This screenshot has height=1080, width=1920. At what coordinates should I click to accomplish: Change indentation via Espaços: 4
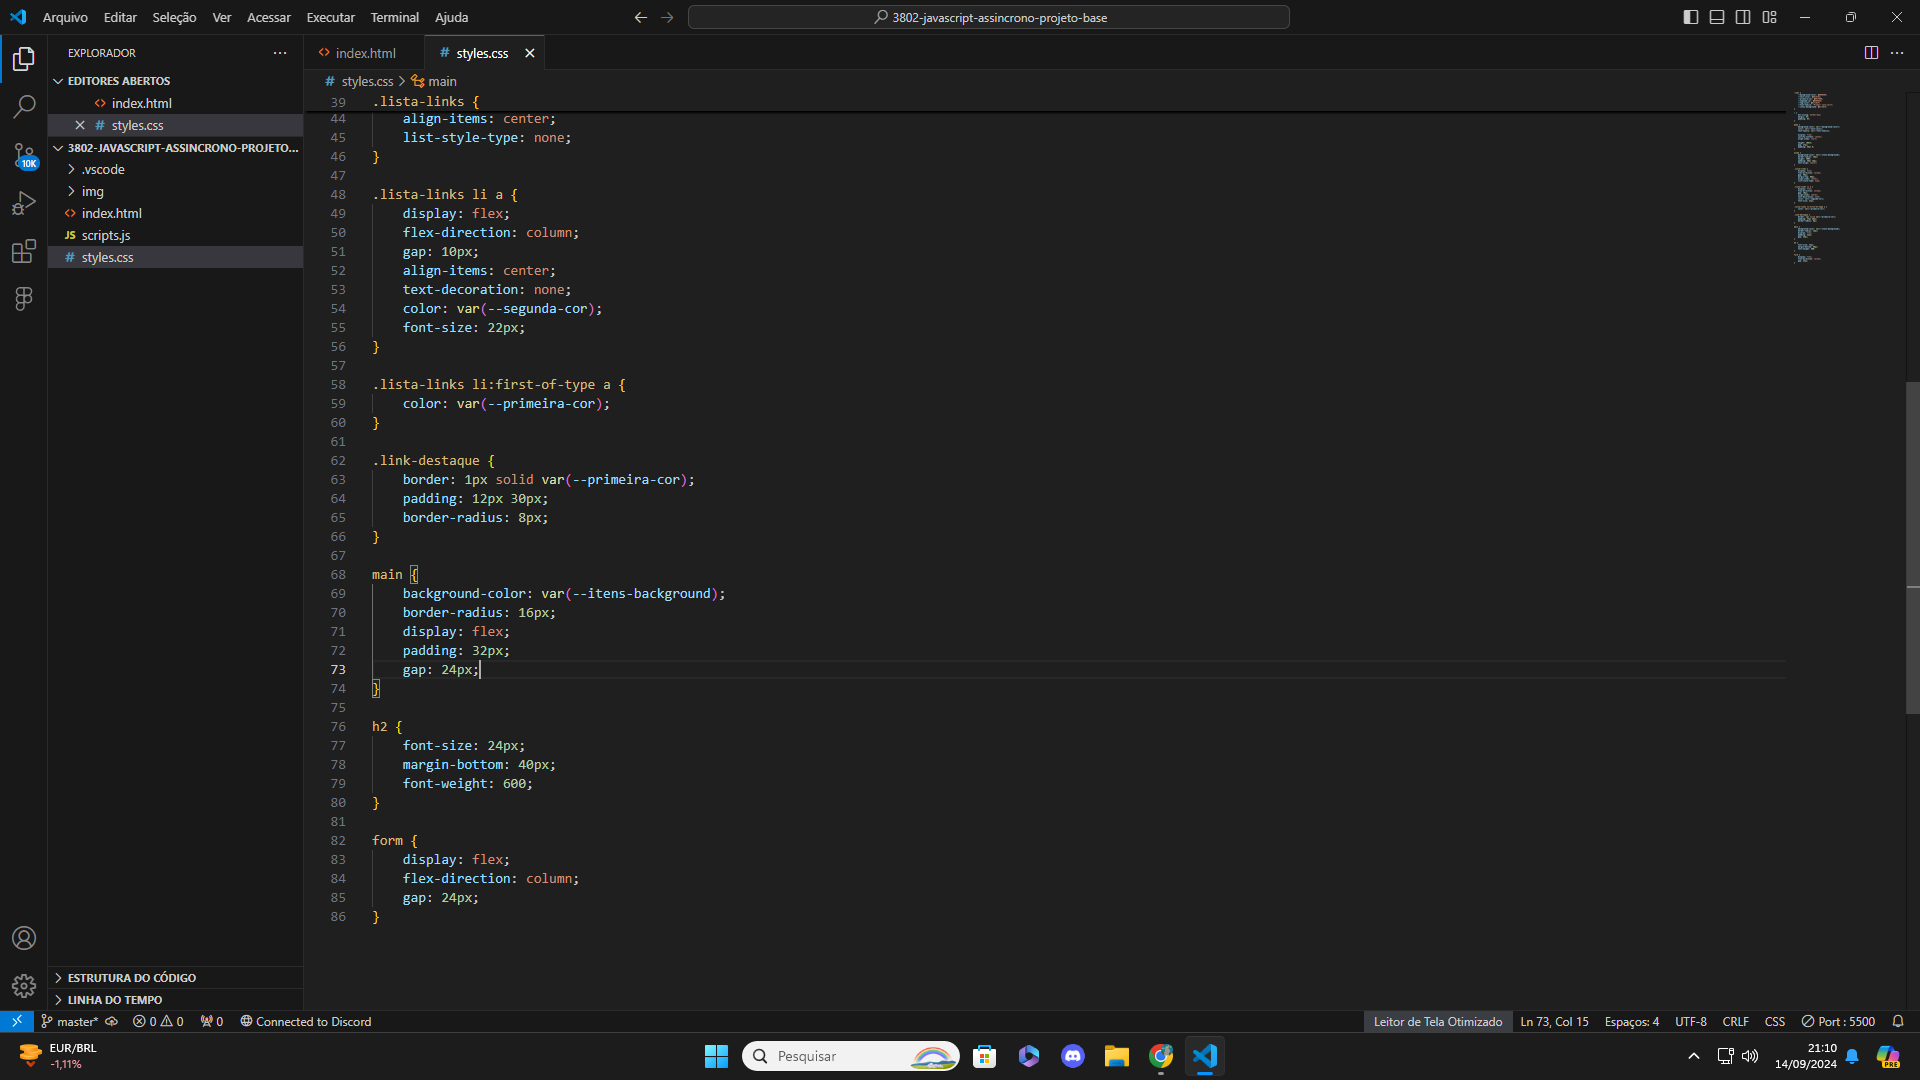[x=1631, y=1021]
